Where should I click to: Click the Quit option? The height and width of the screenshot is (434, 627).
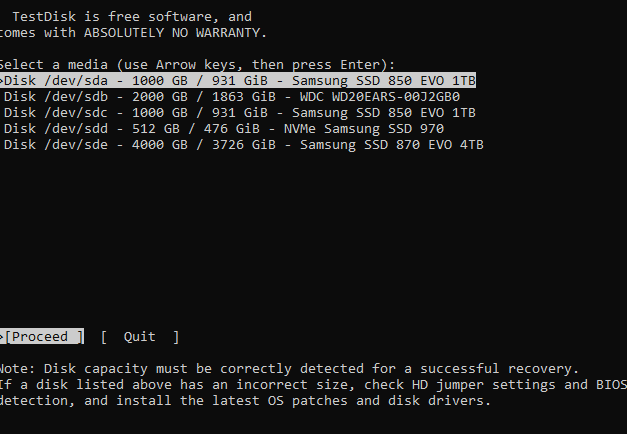(140, 337)
